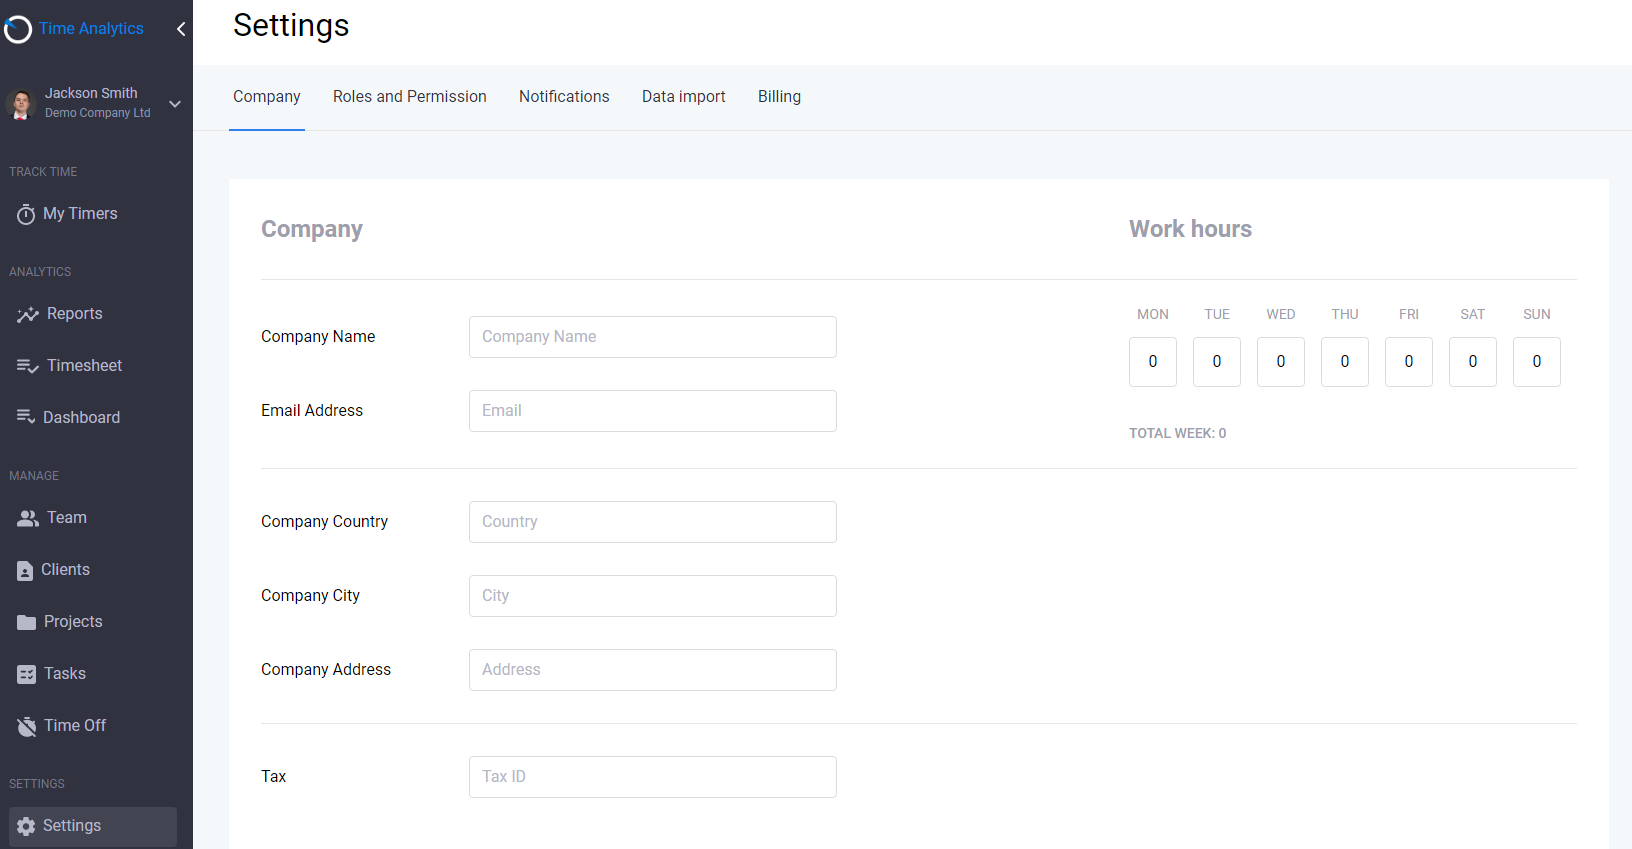Open the Notifications tab
The width and height of the screenshot is (1632, 849).
click(x=564, y=97)
